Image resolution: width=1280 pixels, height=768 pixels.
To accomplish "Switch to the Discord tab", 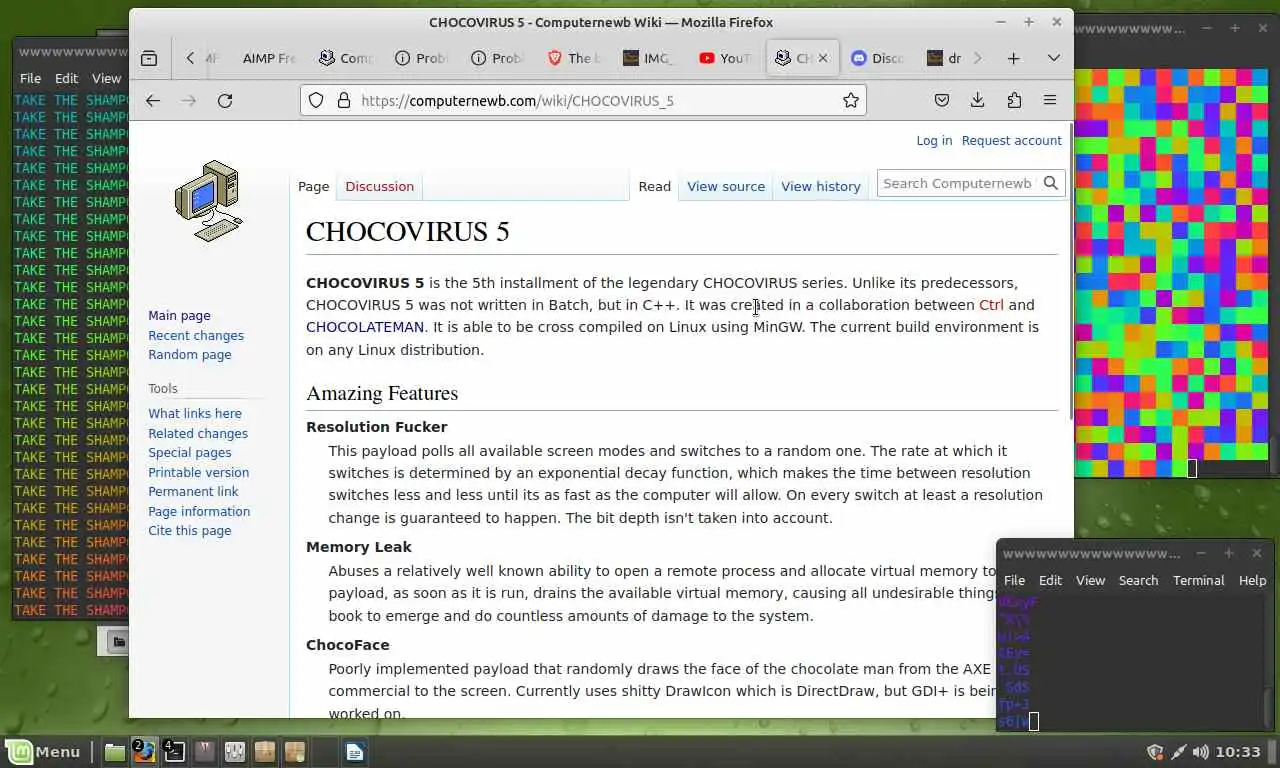I will click(x=877, y=58).
